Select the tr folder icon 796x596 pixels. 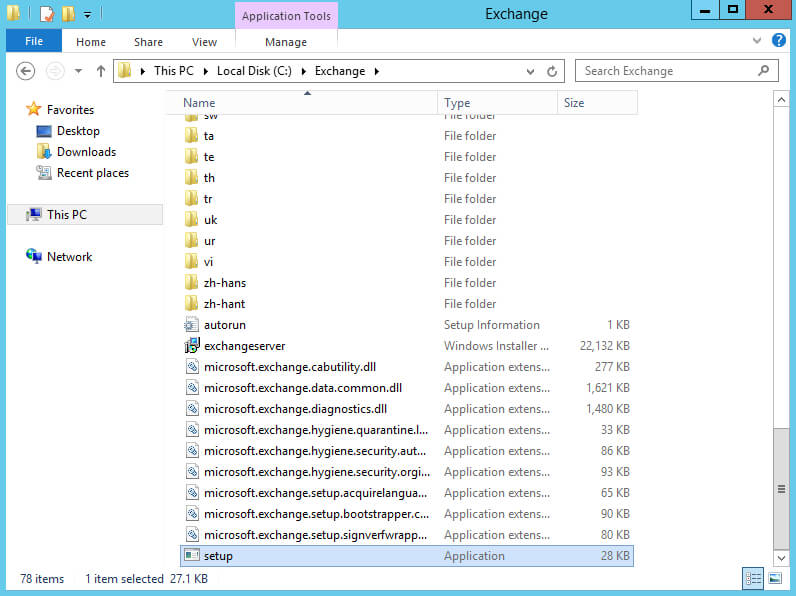[191, 198]
